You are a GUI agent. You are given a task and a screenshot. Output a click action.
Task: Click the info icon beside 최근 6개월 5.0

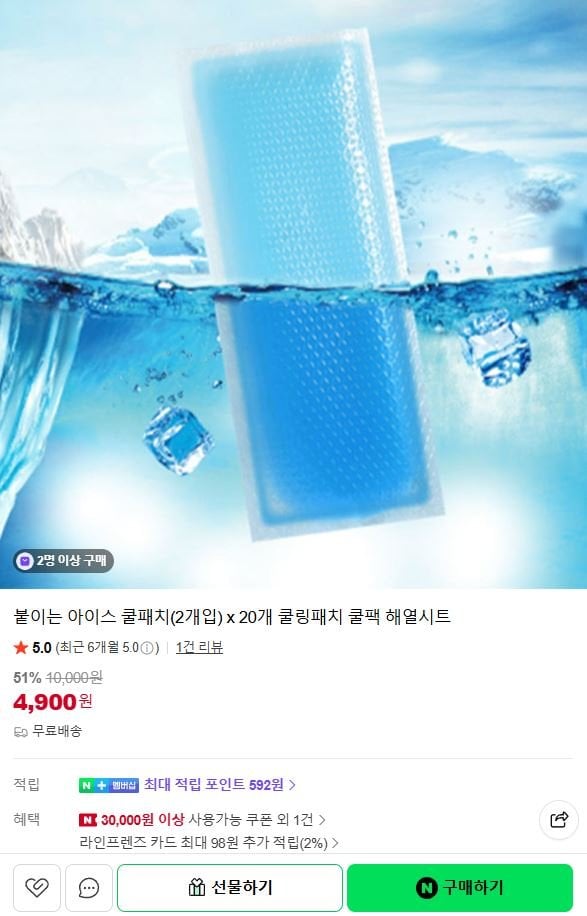coord(147,648)
